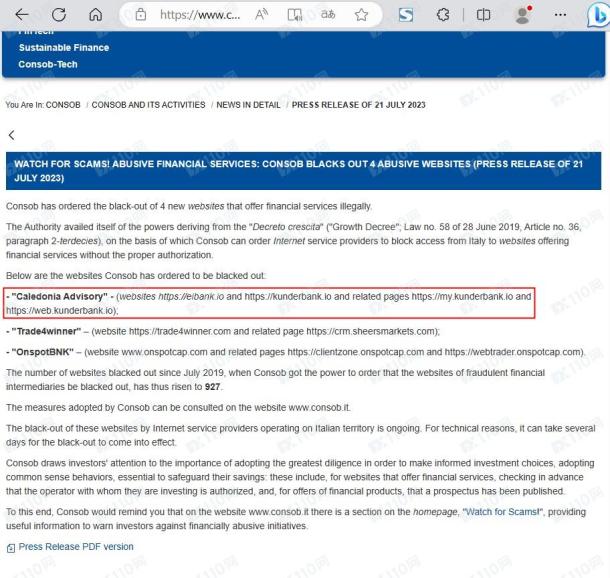The image size is (610, 578).
Task: Click the "Decreto crescita" italic text
Action: (x=286, y=227)
